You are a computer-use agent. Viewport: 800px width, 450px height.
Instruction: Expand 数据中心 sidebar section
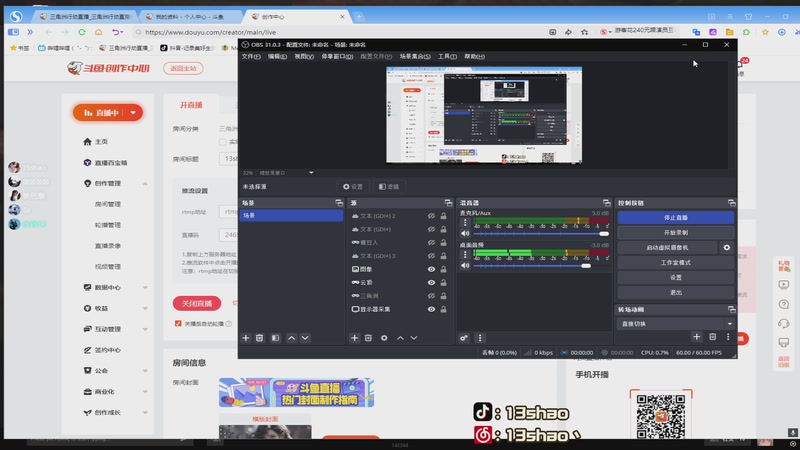pyautogui.click(x=145, y=288)
